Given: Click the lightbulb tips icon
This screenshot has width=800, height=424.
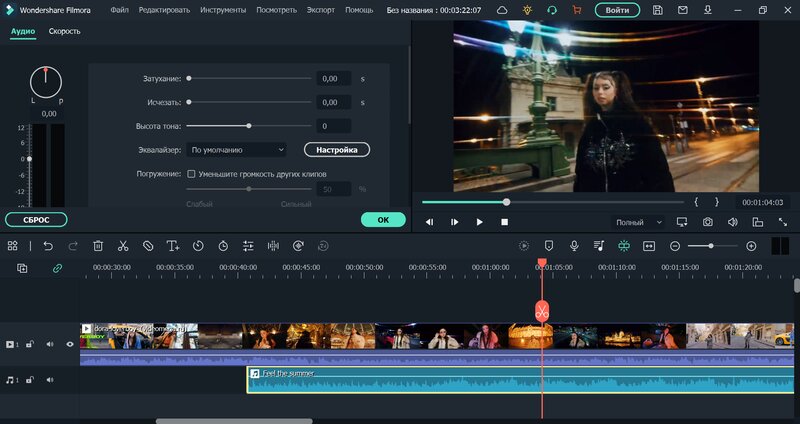Looking at the screenshot, I should coord(527,10).
